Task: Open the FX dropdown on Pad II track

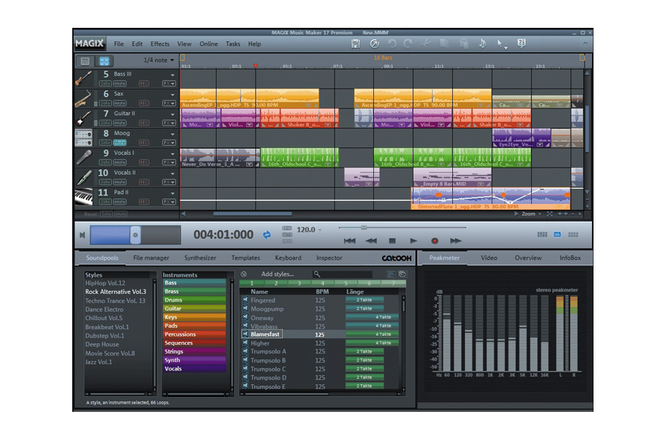Action: pyautogui.click(x=169, y=202)
